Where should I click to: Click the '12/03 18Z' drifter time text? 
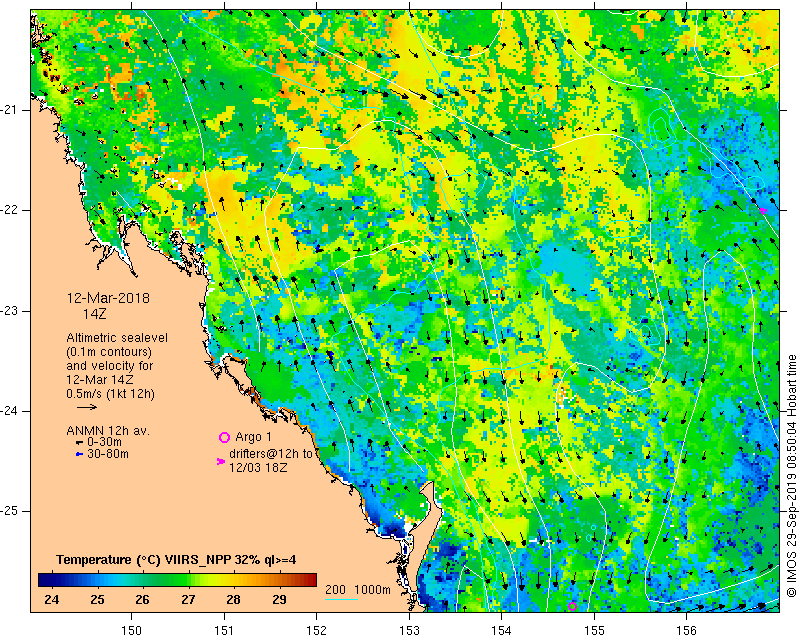tap(258, 467)
